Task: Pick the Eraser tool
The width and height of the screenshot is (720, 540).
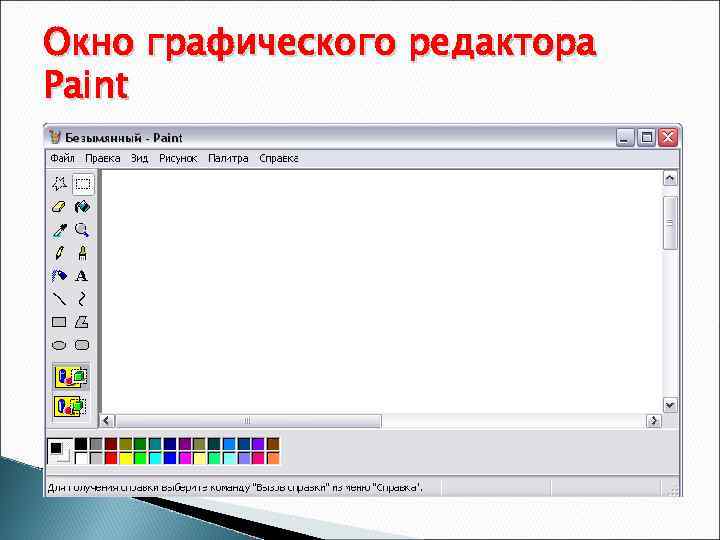Action: 59,207
